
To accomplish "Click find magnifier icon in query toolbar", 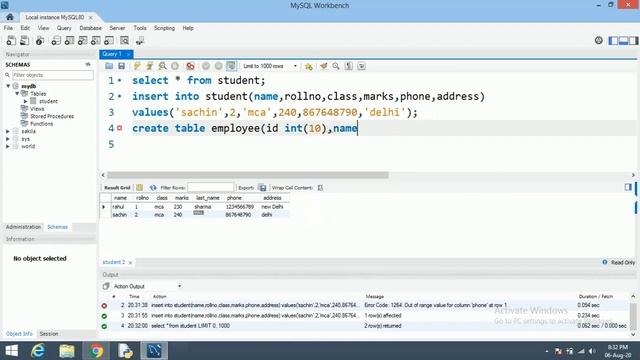I will coord(336,66).
